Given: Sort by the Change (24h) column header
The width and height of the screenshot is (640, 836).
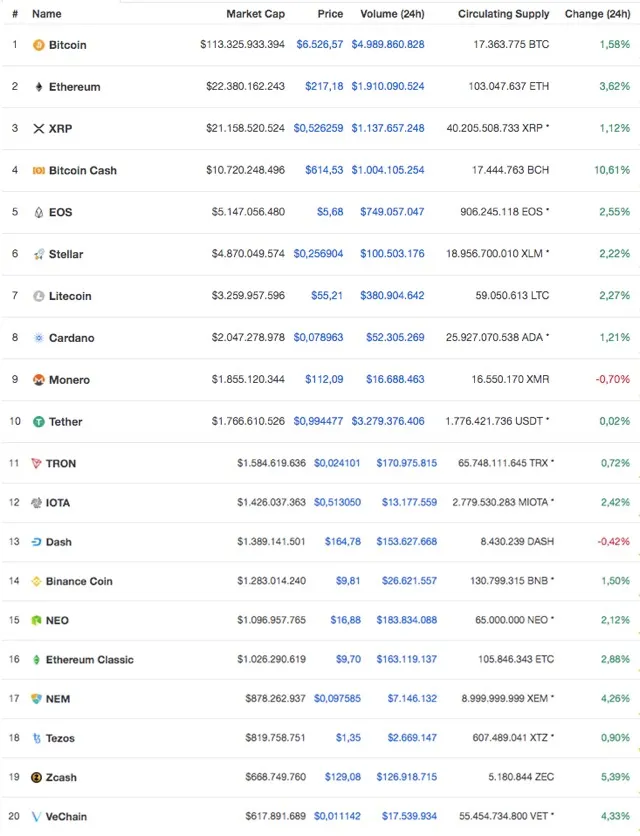Looking at the screenshot, I should [597, 14].
